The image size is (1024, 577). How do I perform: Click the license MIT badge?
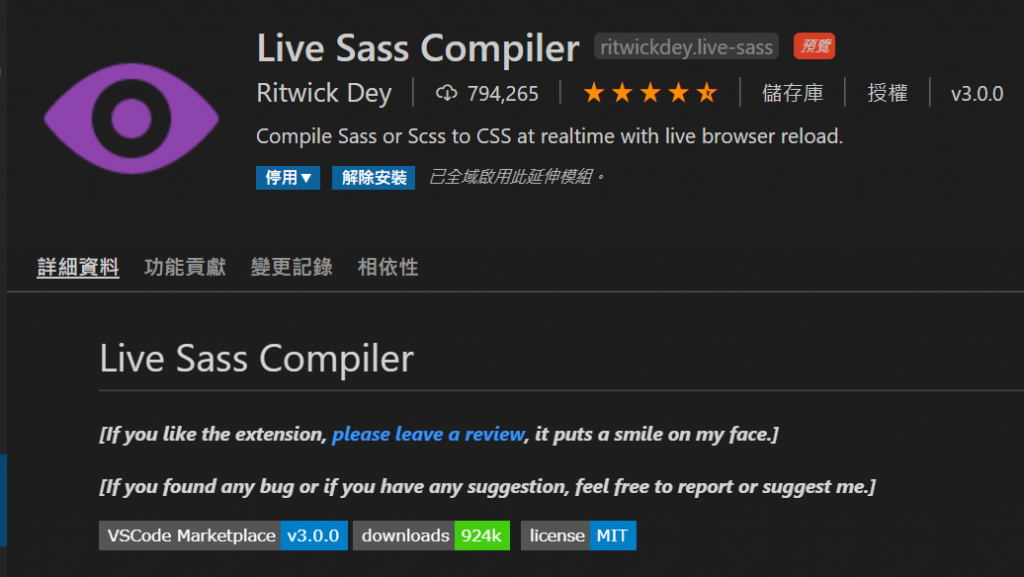(579, 535)
